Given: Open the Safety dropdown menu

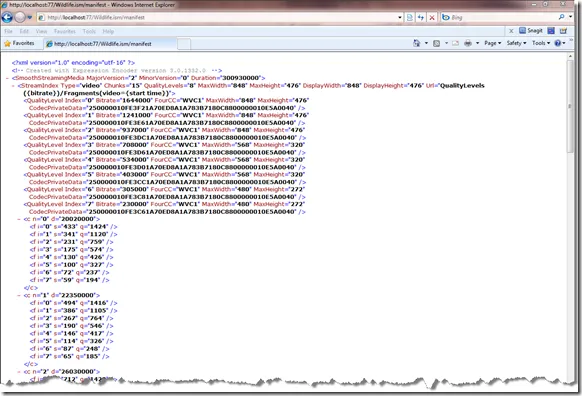Looking at the screenshot, I should tap(516, 43).
